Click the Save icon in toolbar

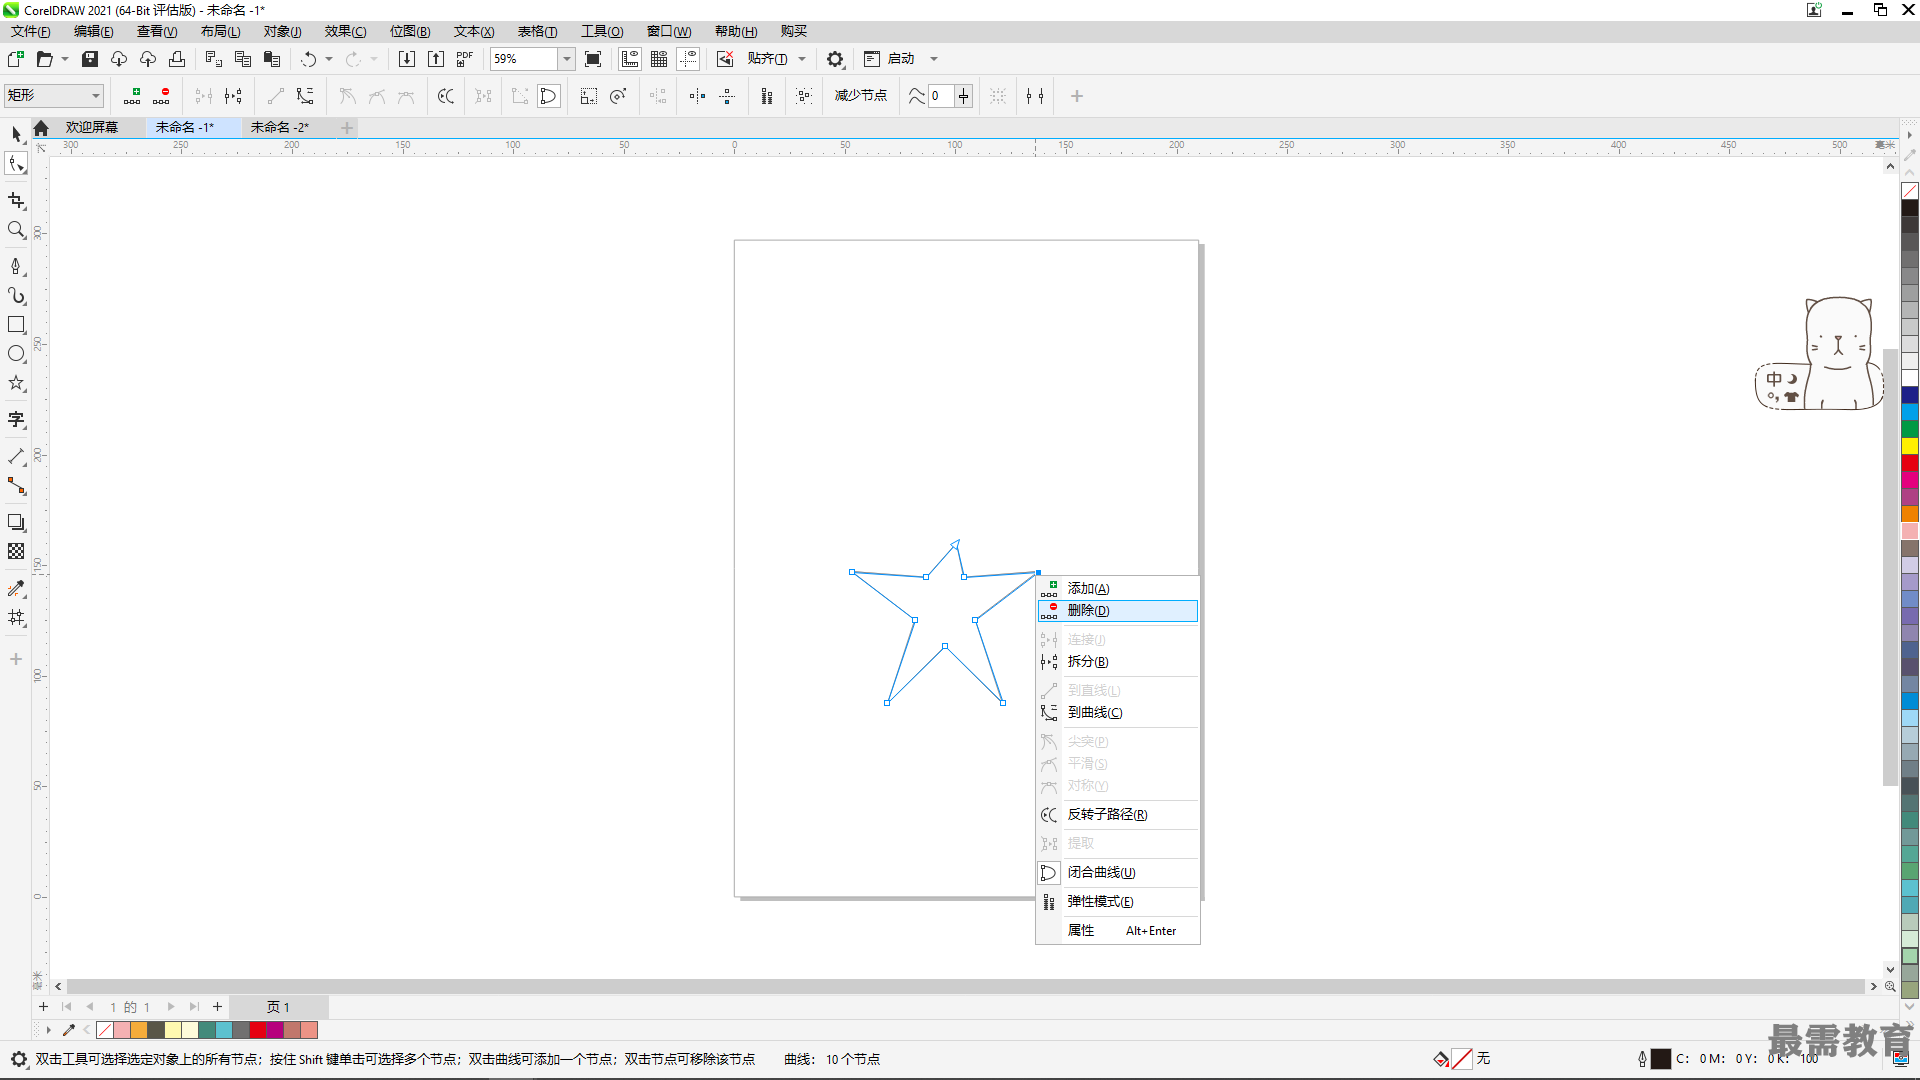[90, 59]
